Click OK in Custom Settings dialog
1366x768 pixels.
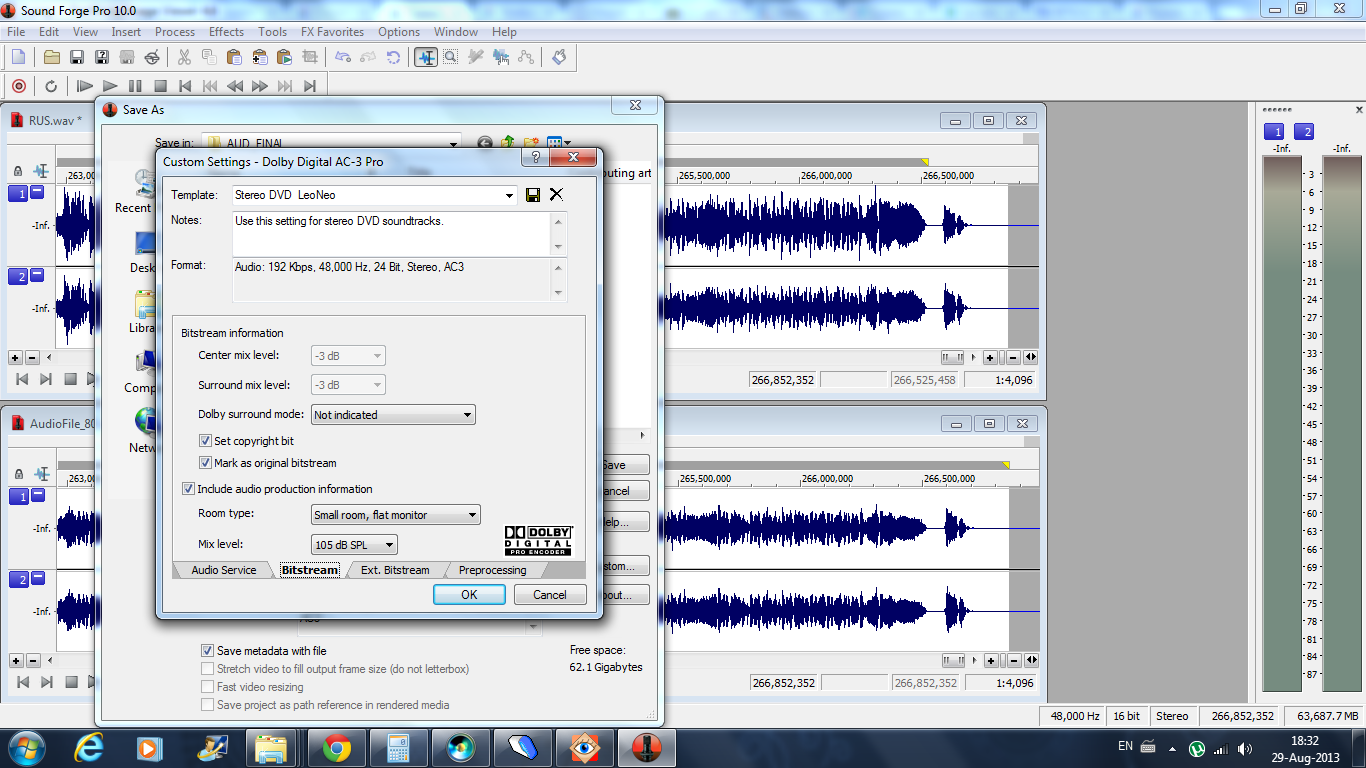(x=469, y=594)
